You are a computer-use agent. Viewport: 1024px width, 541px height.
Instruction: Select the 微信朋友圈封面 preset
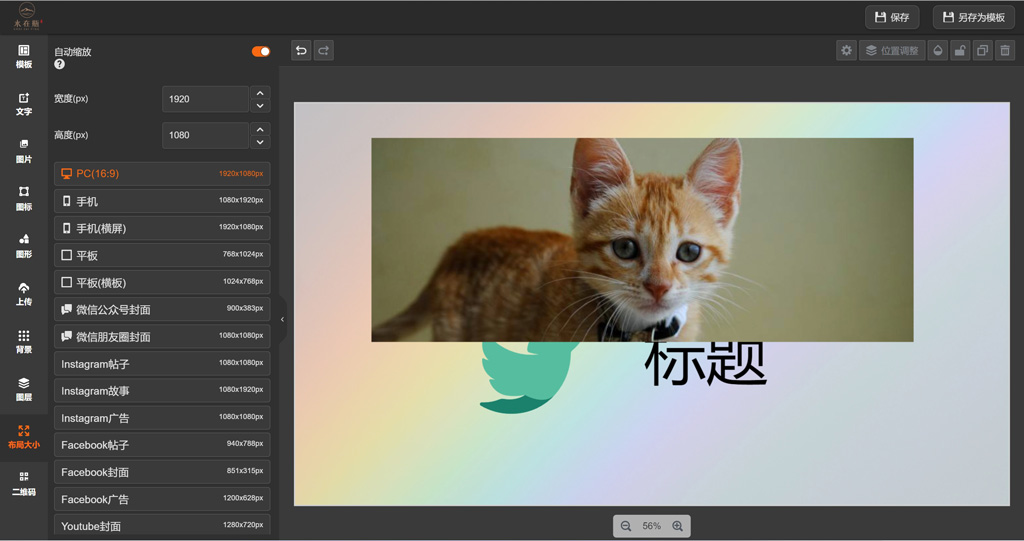[162, 336]
